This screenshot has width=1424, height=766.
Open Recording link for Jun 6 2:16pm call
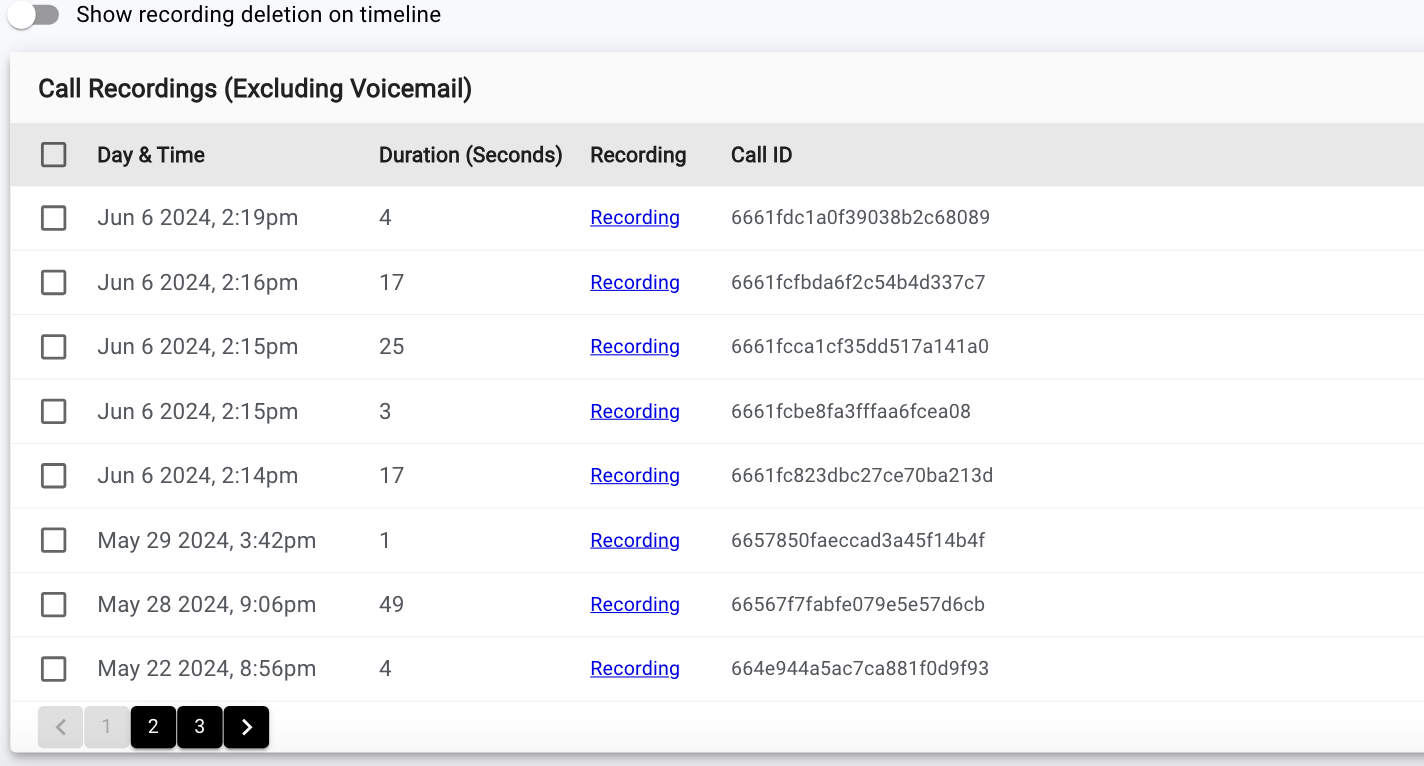(x=635, y=283)
